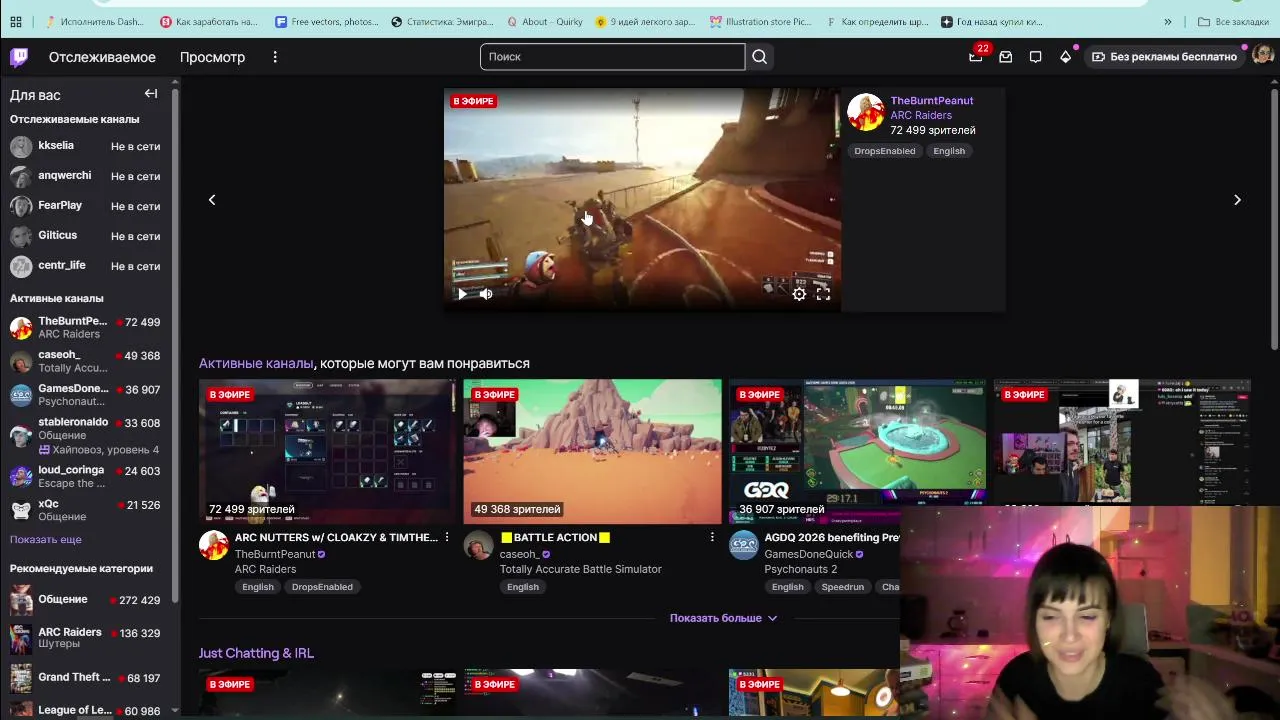Image resolution: width=1280 pixels, height=720 pixels.
Task: Click "Totally Accurate Battle Simulator" game link
Action: point(581,569)
